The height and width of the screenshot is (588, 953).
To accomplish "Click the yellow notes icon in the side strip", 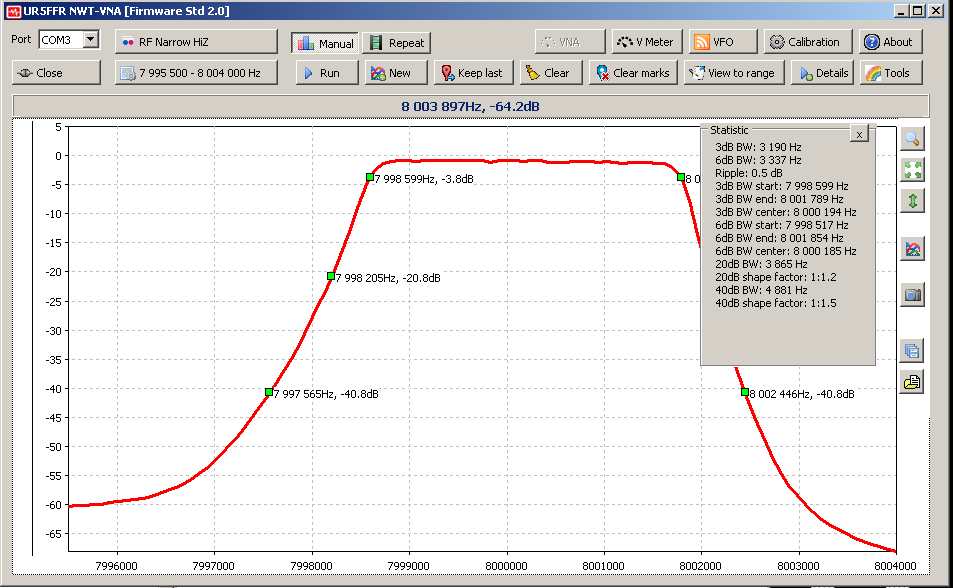I will (x=911, y=382).
